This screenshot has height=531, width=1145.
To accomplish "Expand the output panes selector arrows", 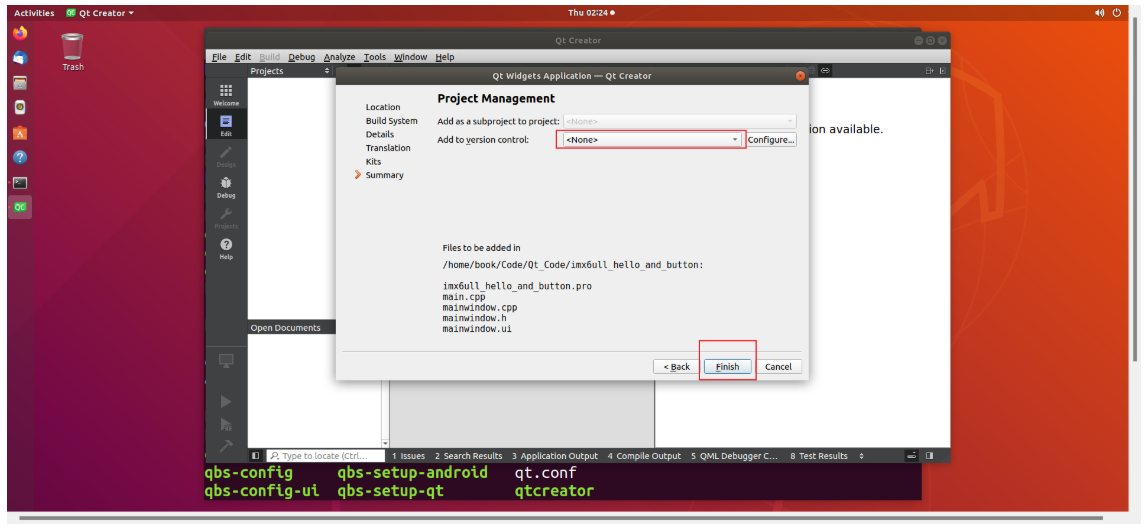I will (862, 456).
